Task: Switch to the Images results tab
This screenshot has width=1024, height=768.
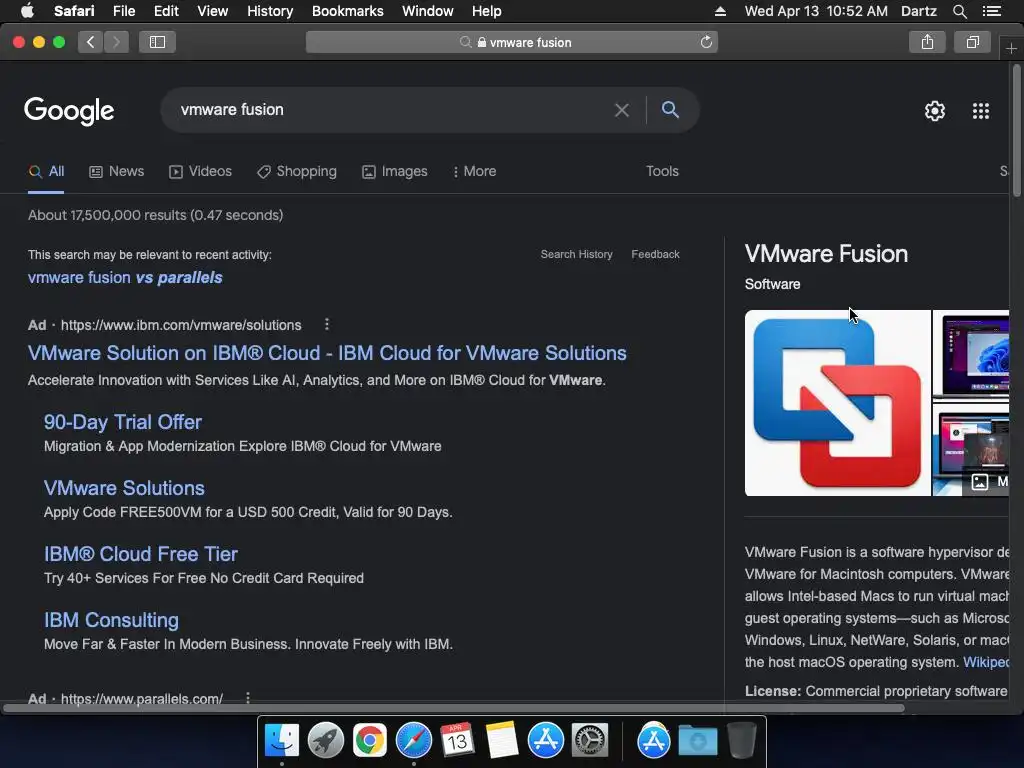Action: click(x=394, y=171)
